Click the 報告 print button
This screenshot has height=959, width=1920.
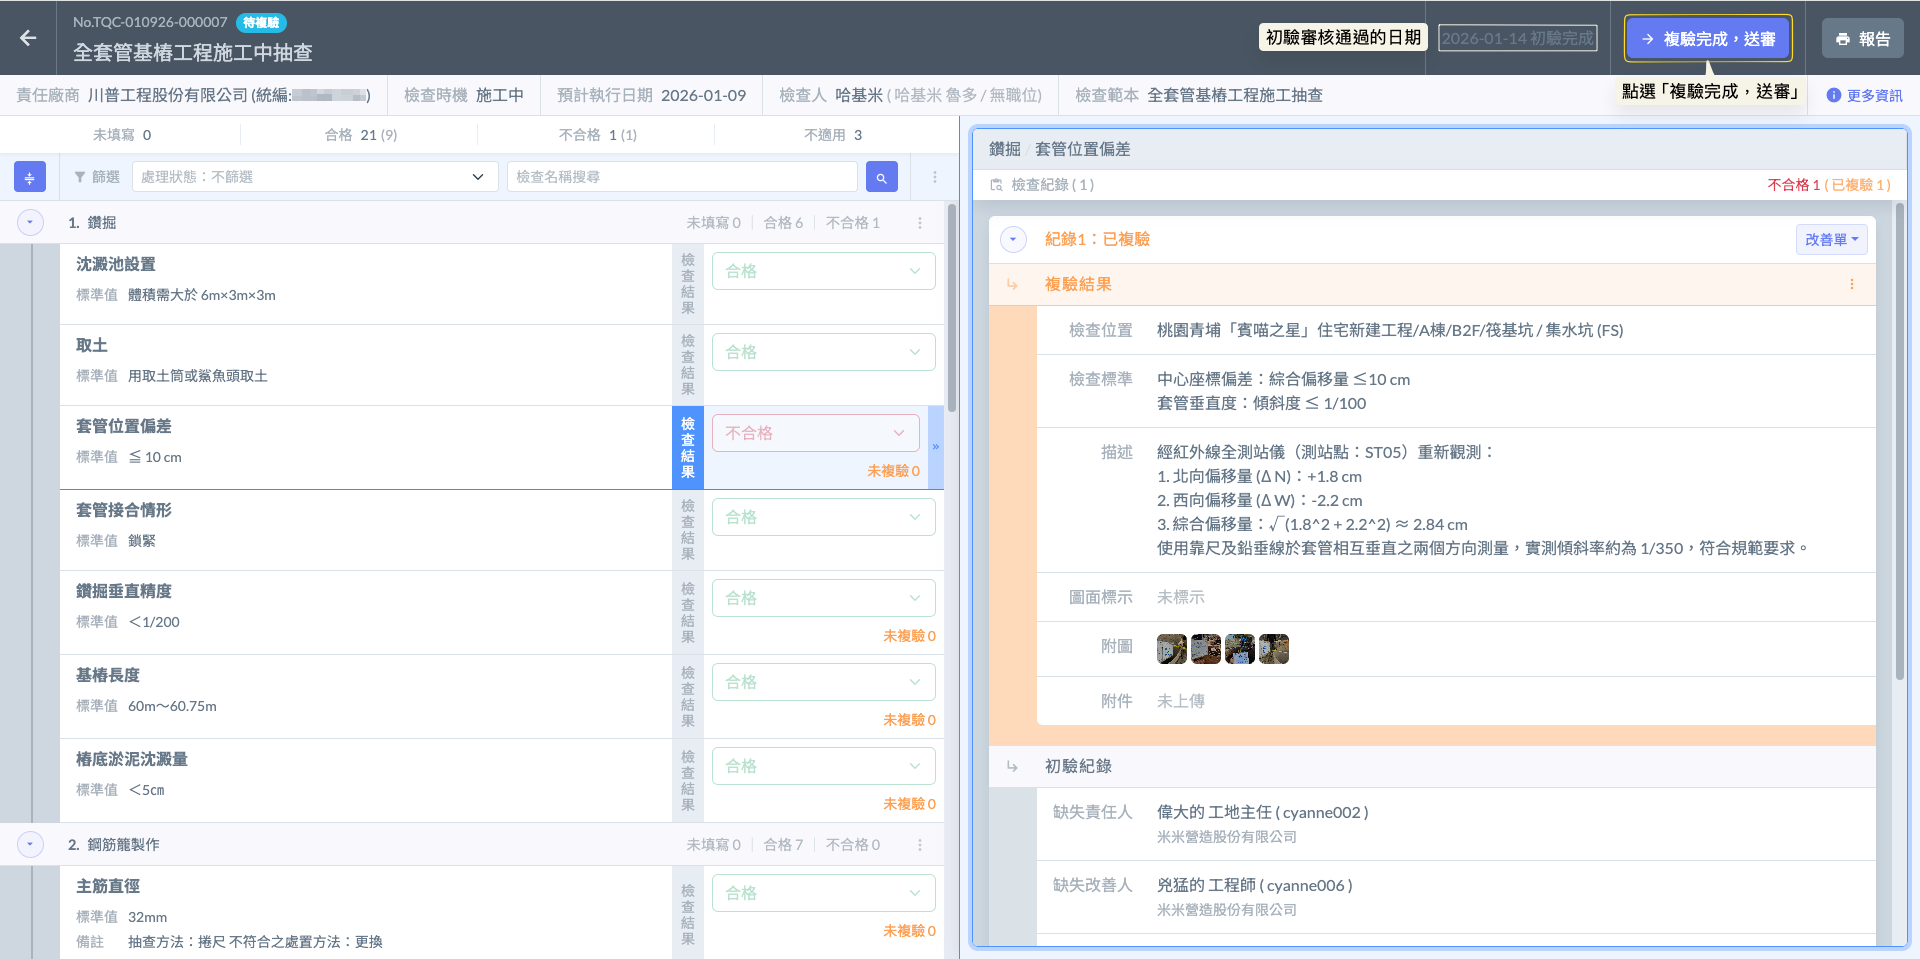click(1862, 39)
